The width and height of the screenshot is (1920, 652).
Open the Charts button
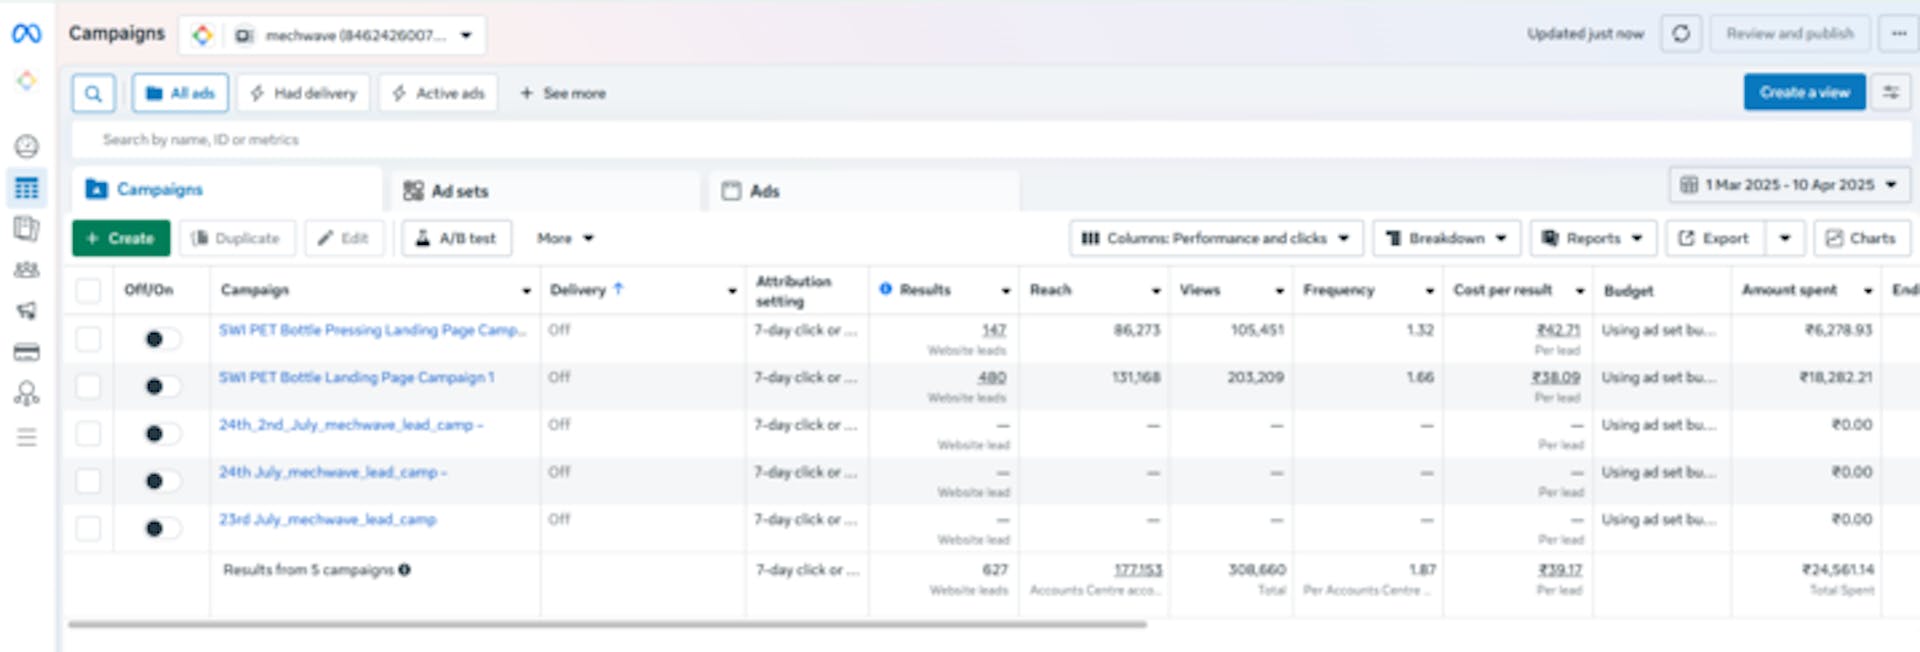coord(1862,238)
